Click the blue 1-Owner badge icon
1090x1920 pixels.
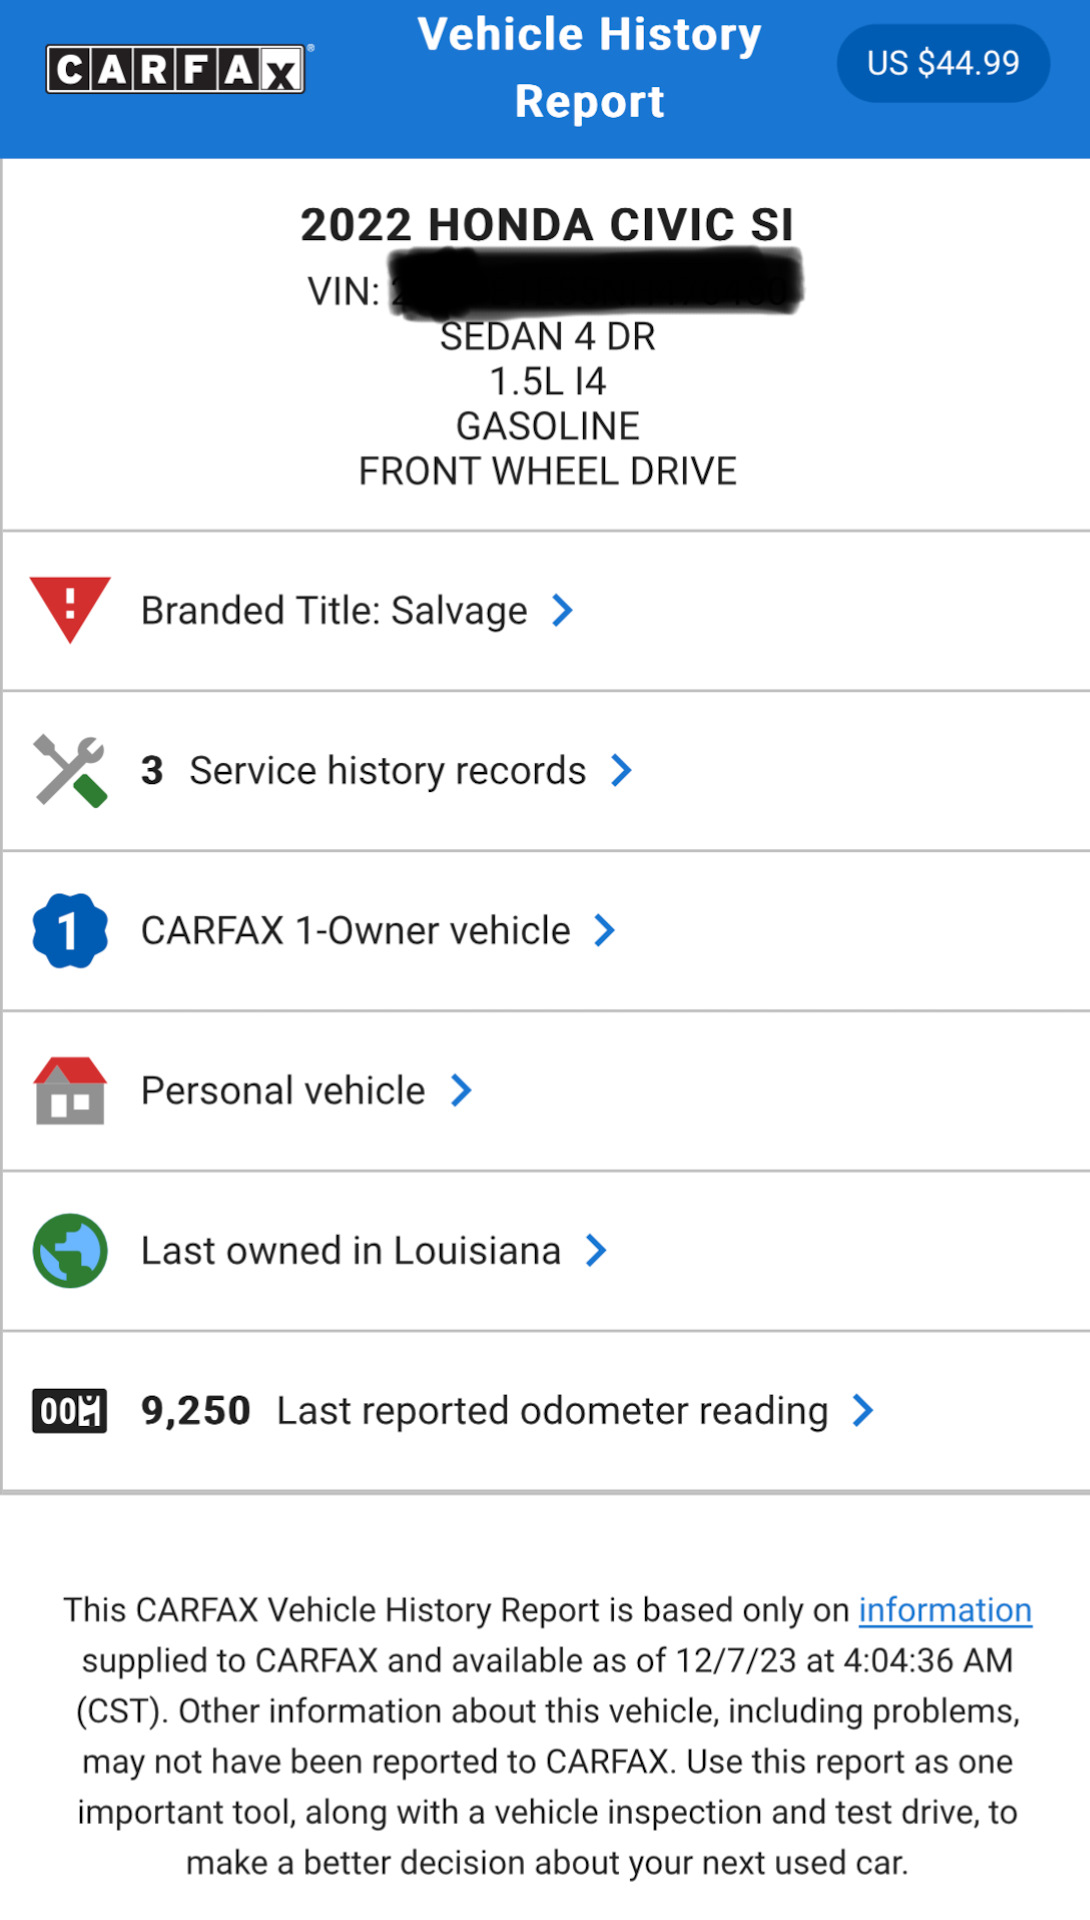70,931
